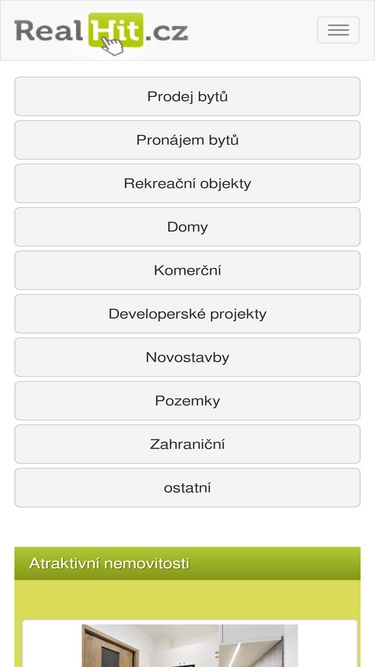Browse the Domy category
Viewport: 375px width, 667px height.
[x=188, y=227]
